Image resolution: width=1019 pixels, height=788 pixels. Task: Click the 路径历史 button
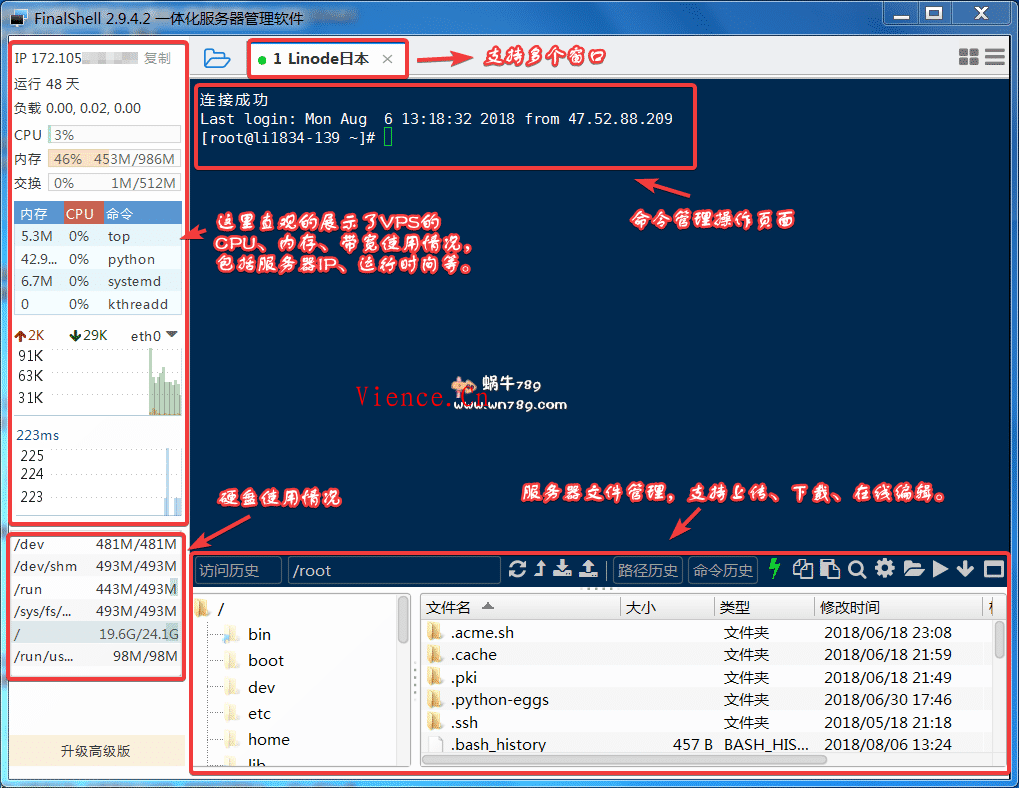[648, 570]
